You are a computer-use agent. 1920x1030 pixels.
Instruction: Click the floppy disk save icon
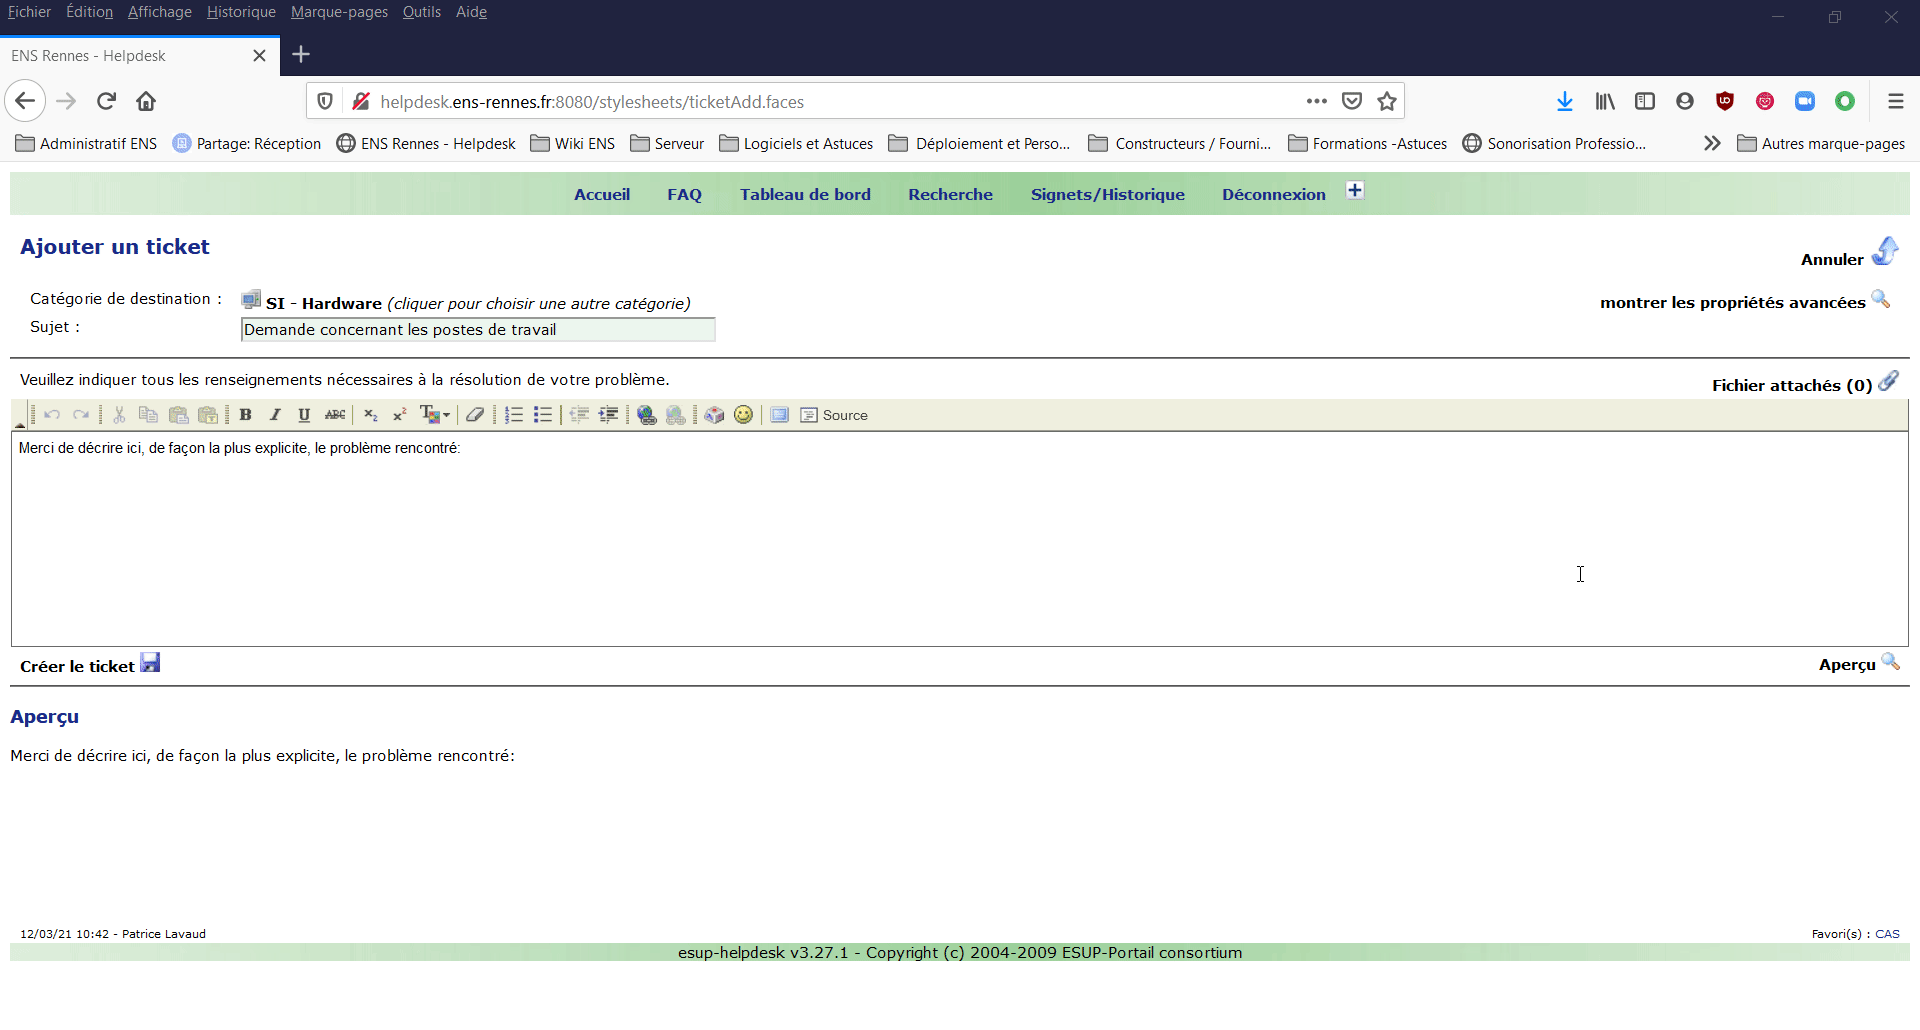pos(150,663)
